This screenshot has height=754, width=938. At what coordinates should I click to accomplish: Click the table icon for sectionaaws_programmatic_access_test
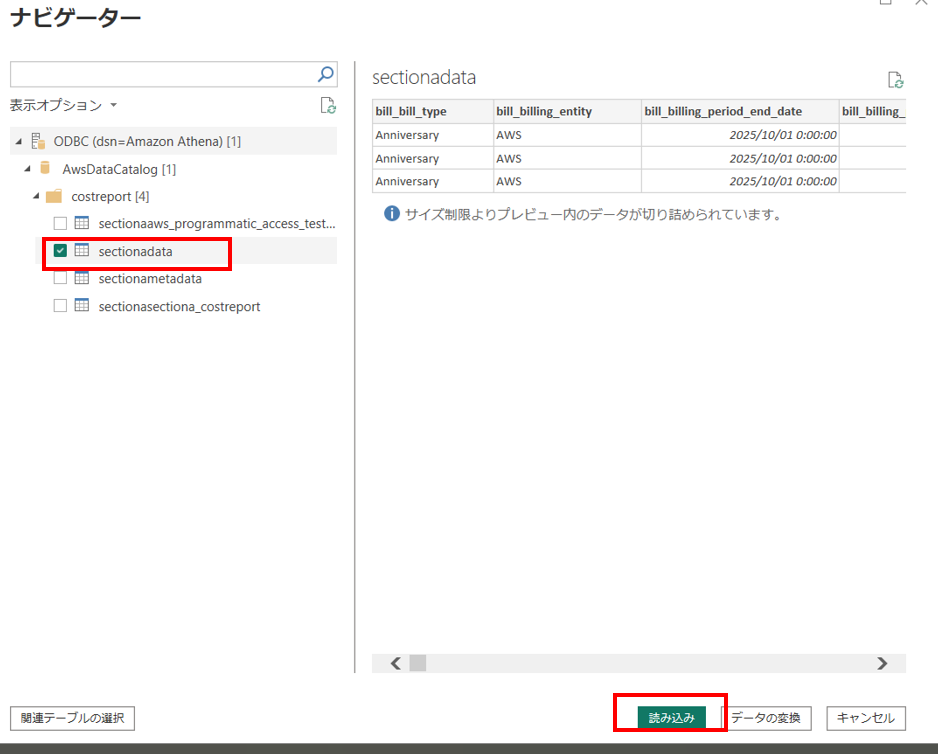coord(82,223)
